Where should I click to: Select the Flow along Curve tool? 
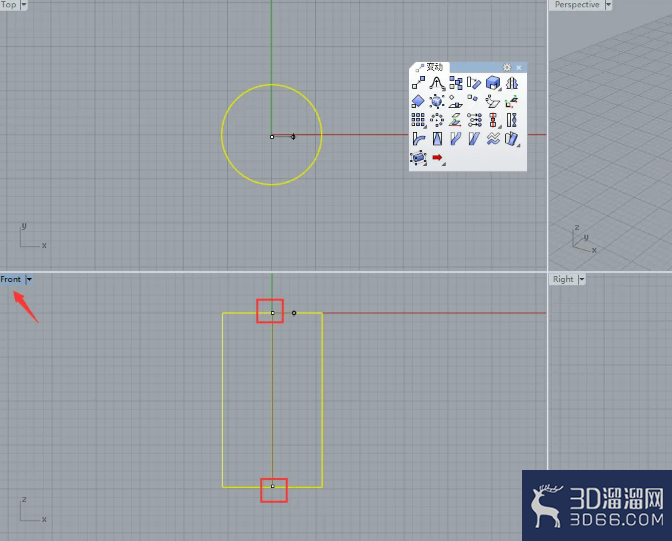click(456, 139)
